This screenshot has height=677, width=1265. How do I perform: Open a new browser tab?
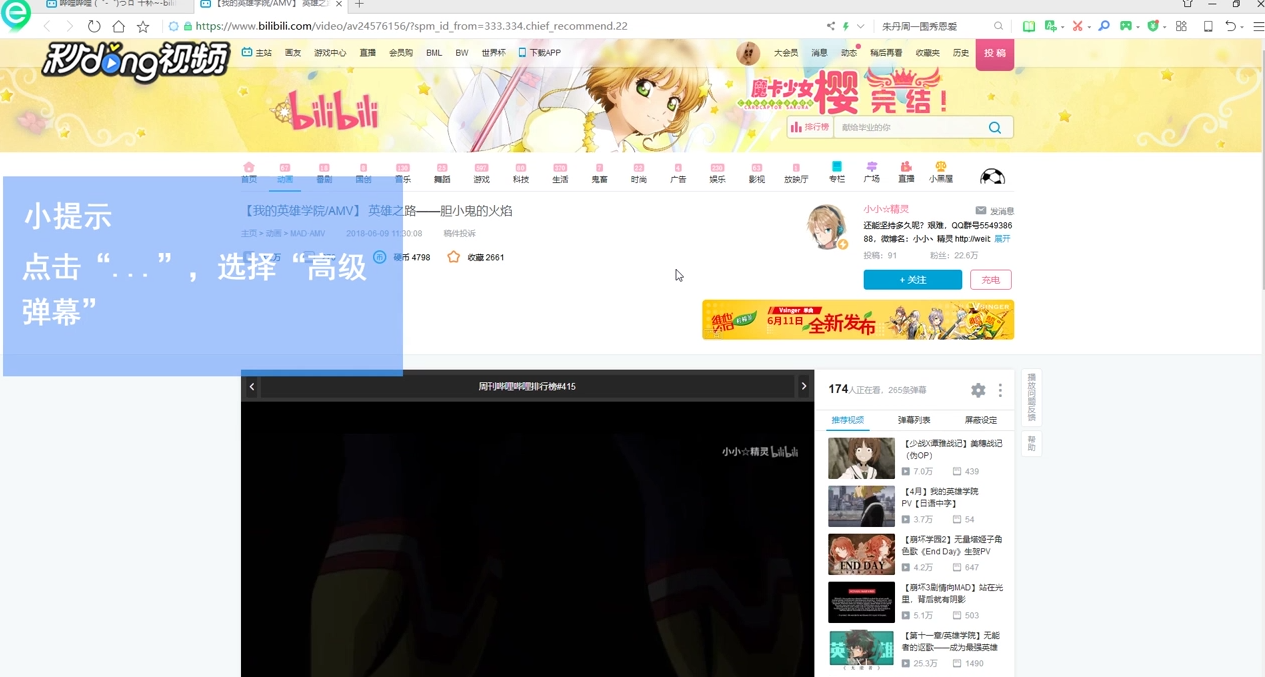(359, 5)
